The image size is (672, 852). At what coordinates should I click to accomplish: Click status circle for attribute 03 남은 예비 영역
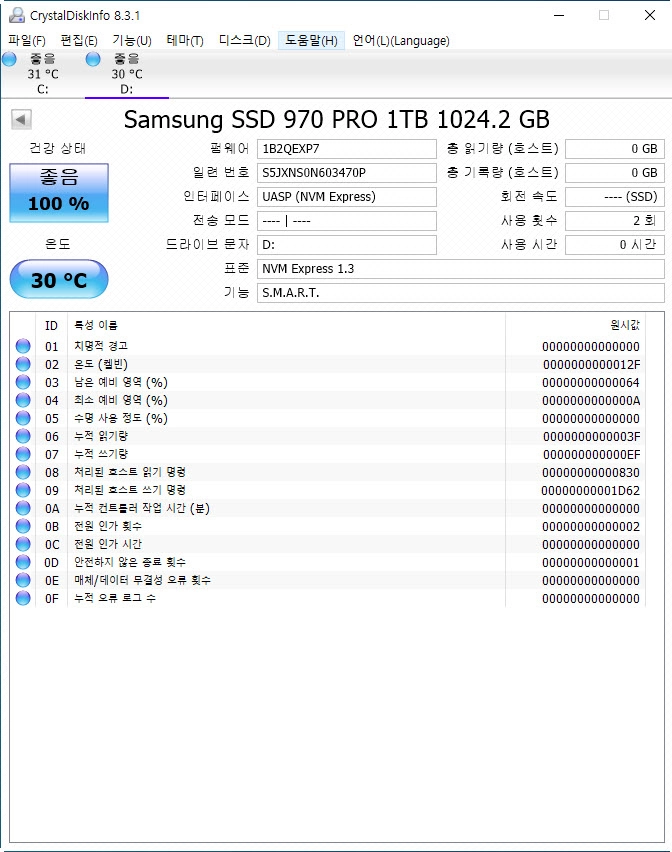(23, 382)
